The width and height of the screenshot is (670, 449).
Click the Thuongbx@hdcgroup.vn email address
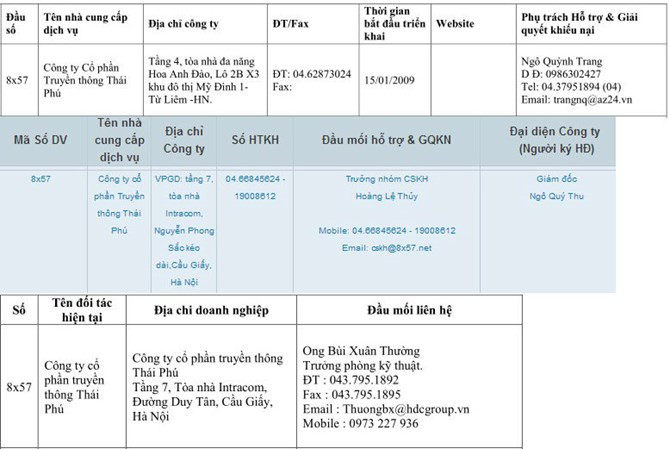coord(385,409)
